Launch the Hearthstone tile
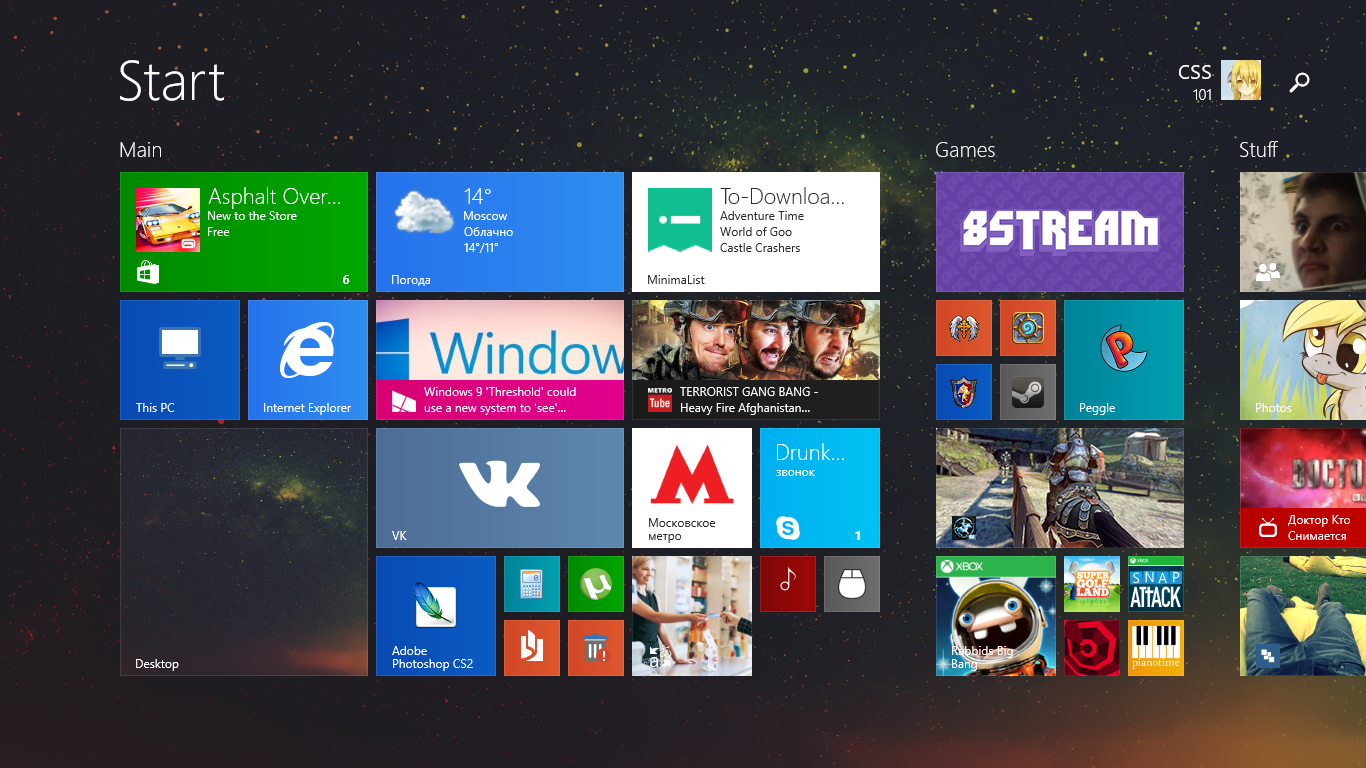Image resolution: width=1366 pixels, height=768 pixels. [x=1028, y=328]
